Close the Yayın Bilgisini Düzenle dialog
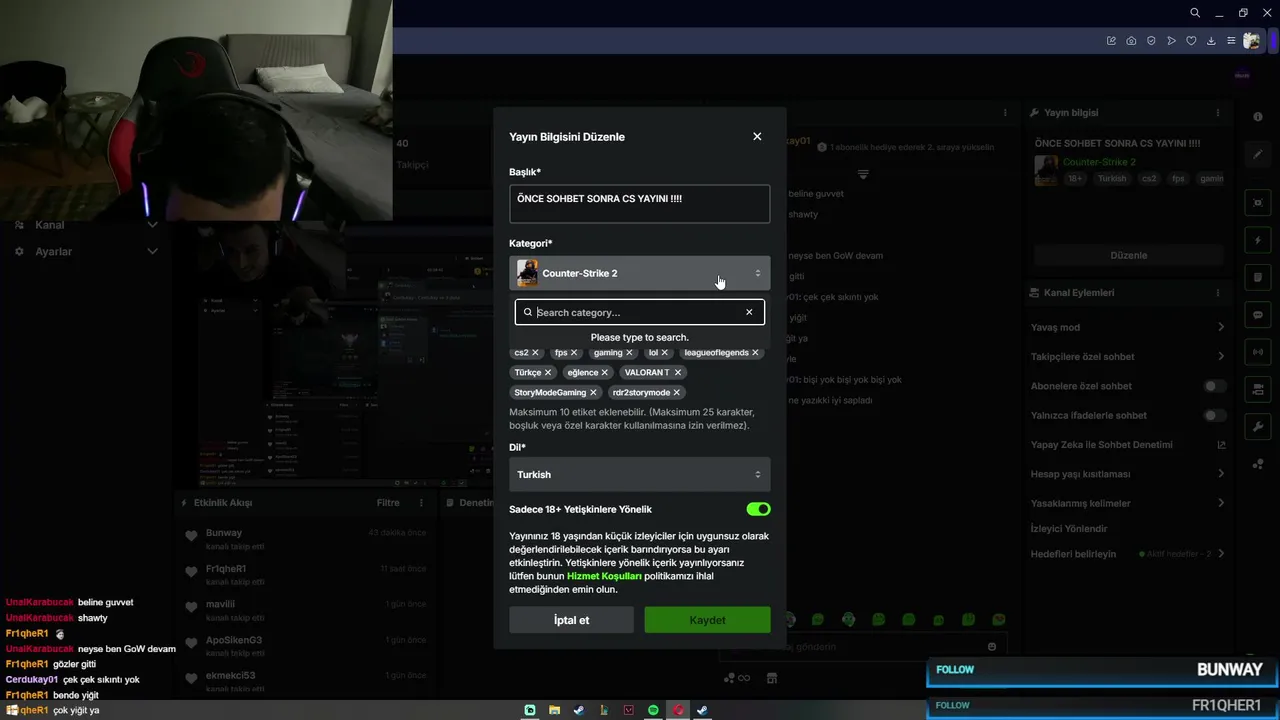This screenshot has height=720, width=1280. 757,137
